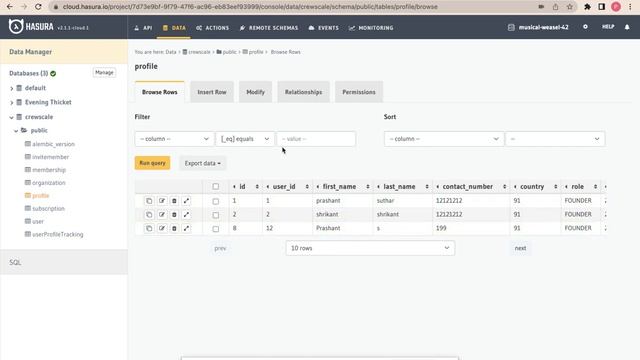Image resolution: width=640 pixels, height=360 pixels.
Task: Open the HELP link
Action: (608, 27)
